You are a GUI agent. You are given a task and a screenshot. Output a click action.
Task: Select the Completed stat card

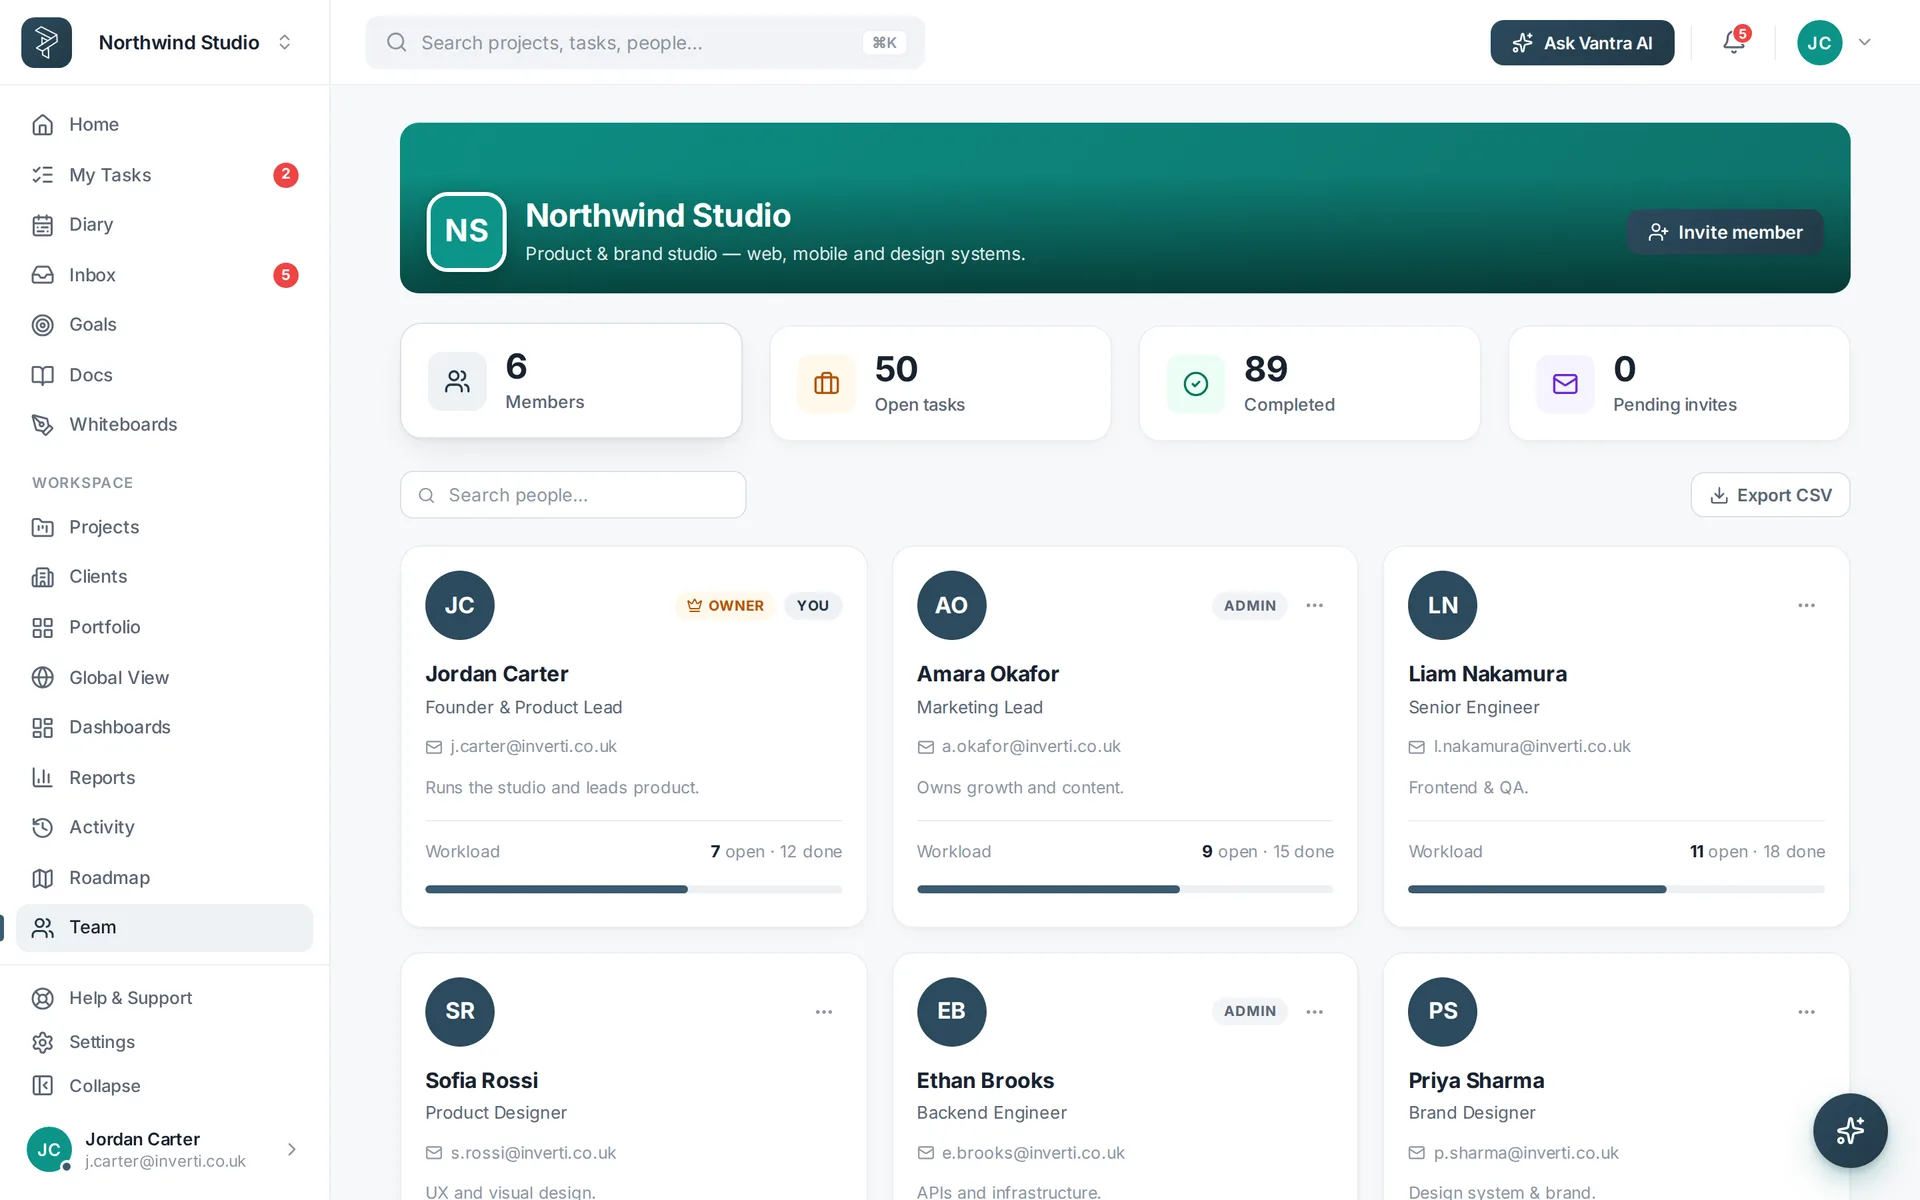[x=1309, y=384]
